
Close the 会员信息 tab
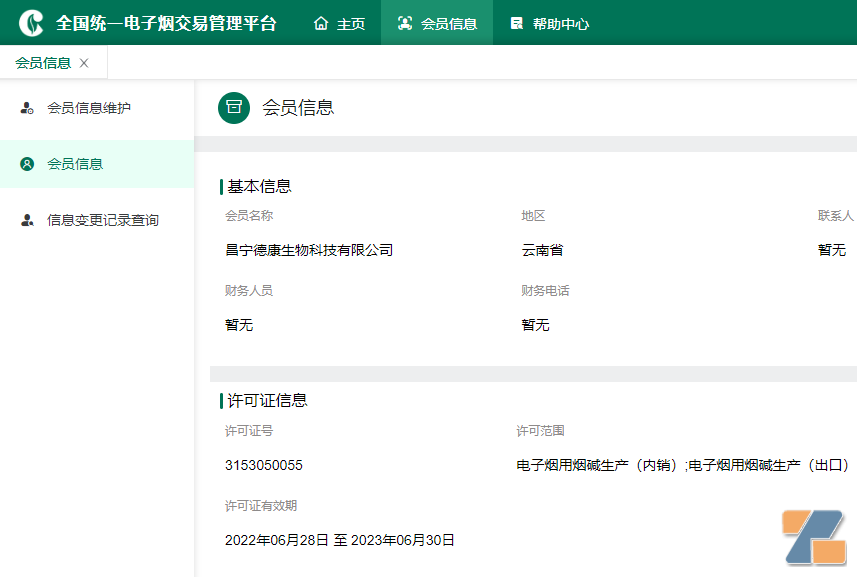tap(83, 61)
